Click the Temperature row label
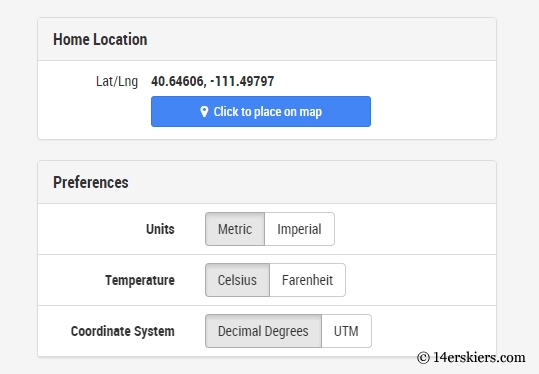The height and width of the screenshot is (374, 539). point(140,280)
